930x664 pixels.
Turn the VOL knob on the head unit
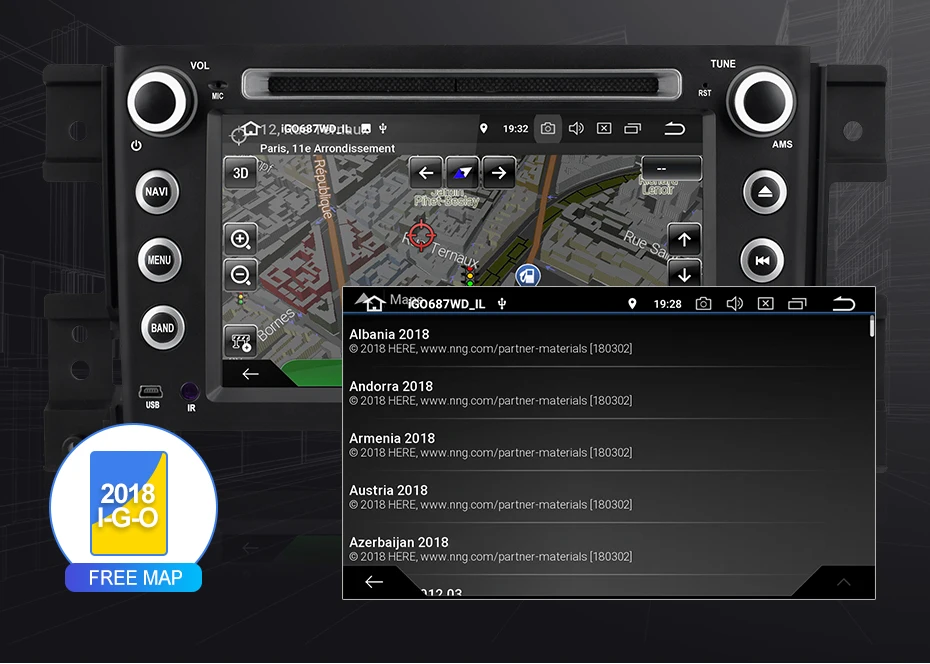click(160, 102)
